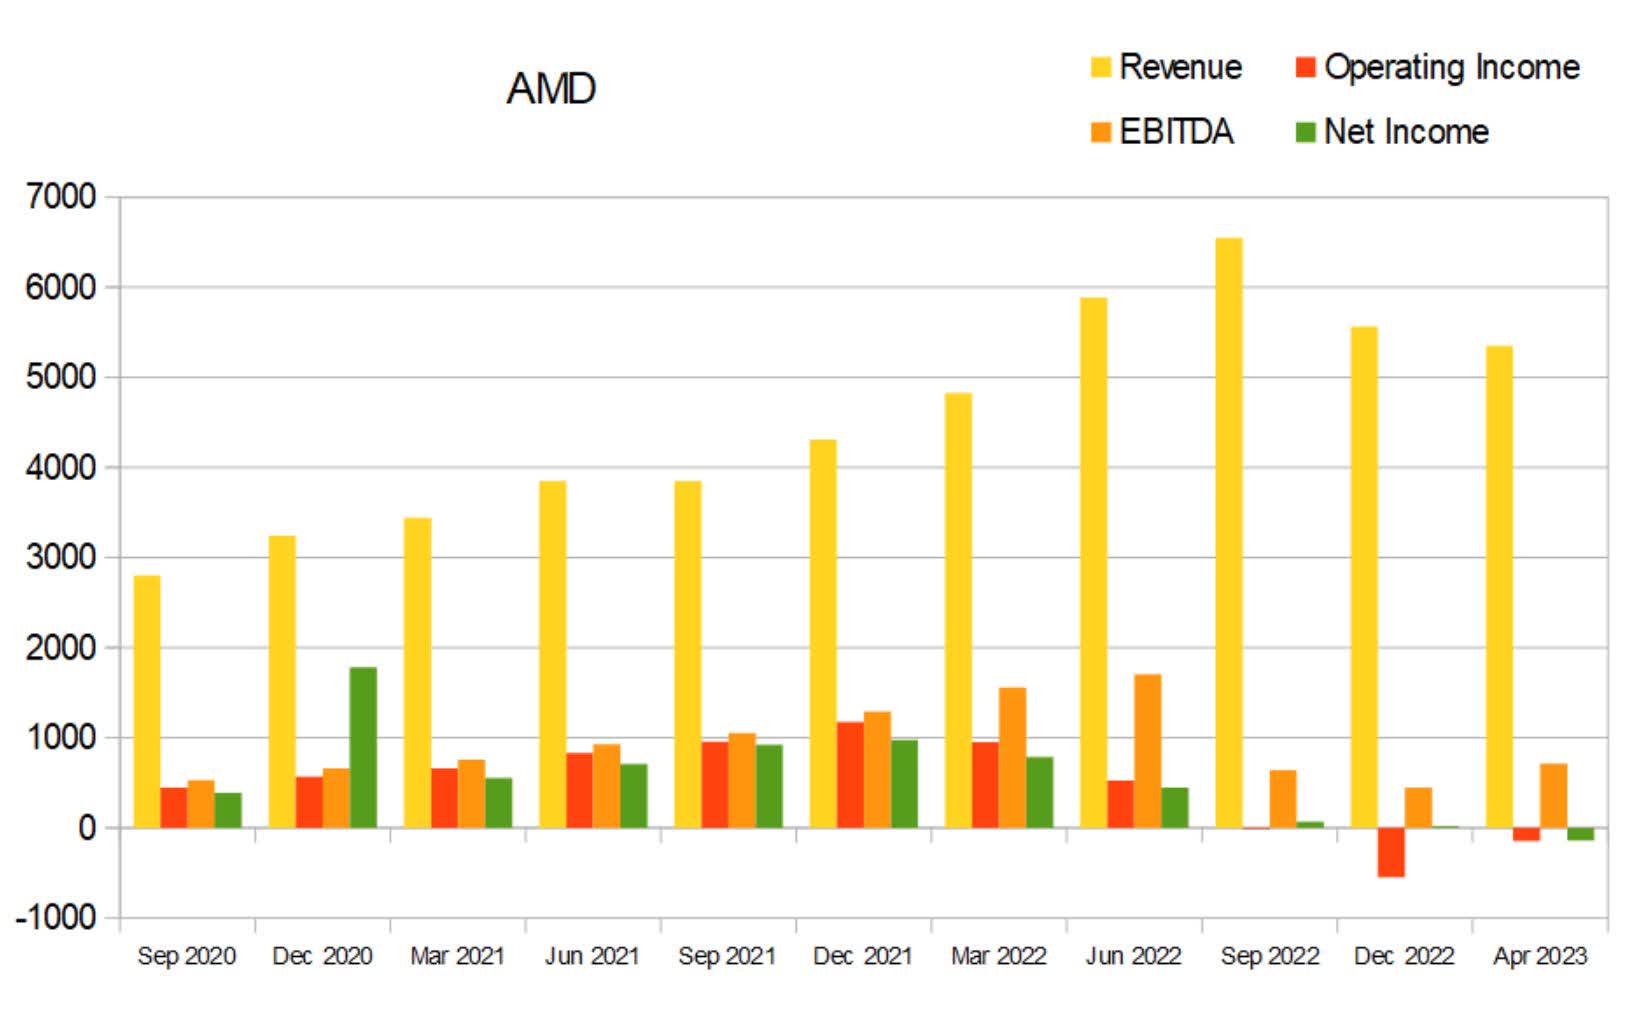The height and width of the screenshot is (1015, 1652).
Task: Click the Sep 2020 axis label
Action: coord(188,956)
